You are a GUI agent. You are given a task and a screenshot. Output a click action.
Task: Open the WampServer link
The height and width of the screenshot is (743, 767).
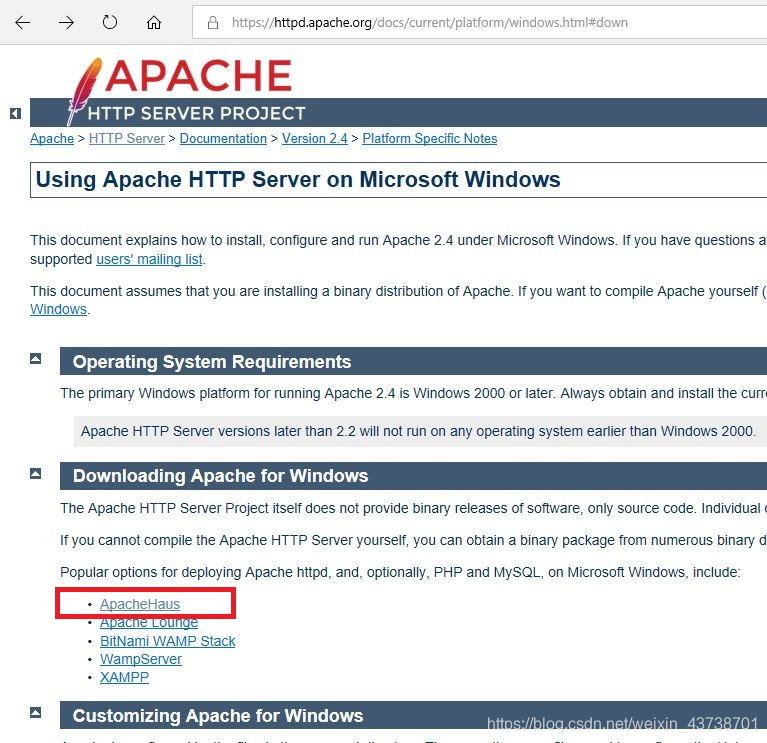pyautogui.click(x=141, y=659)
